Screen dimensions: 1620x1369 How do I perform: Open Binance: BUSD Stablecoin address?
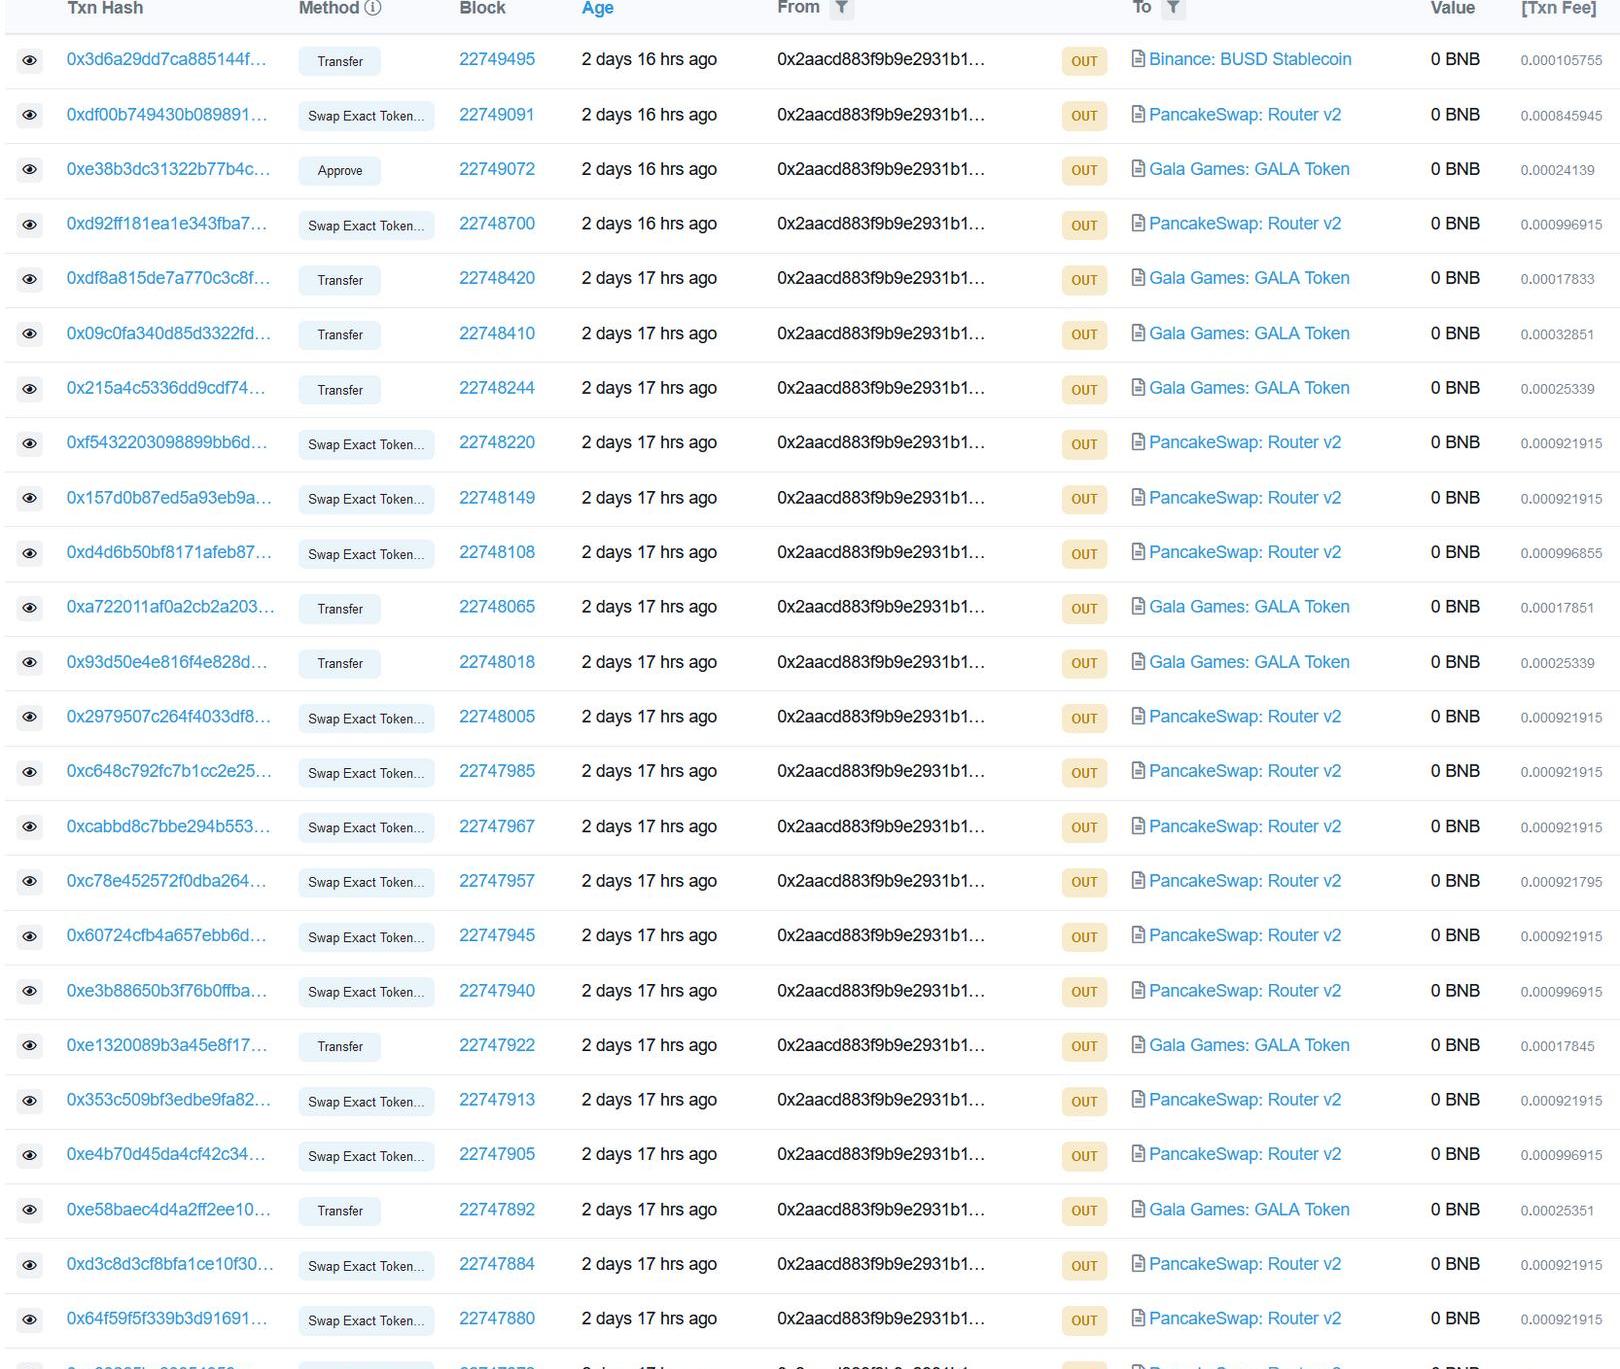pos(1250,59)
